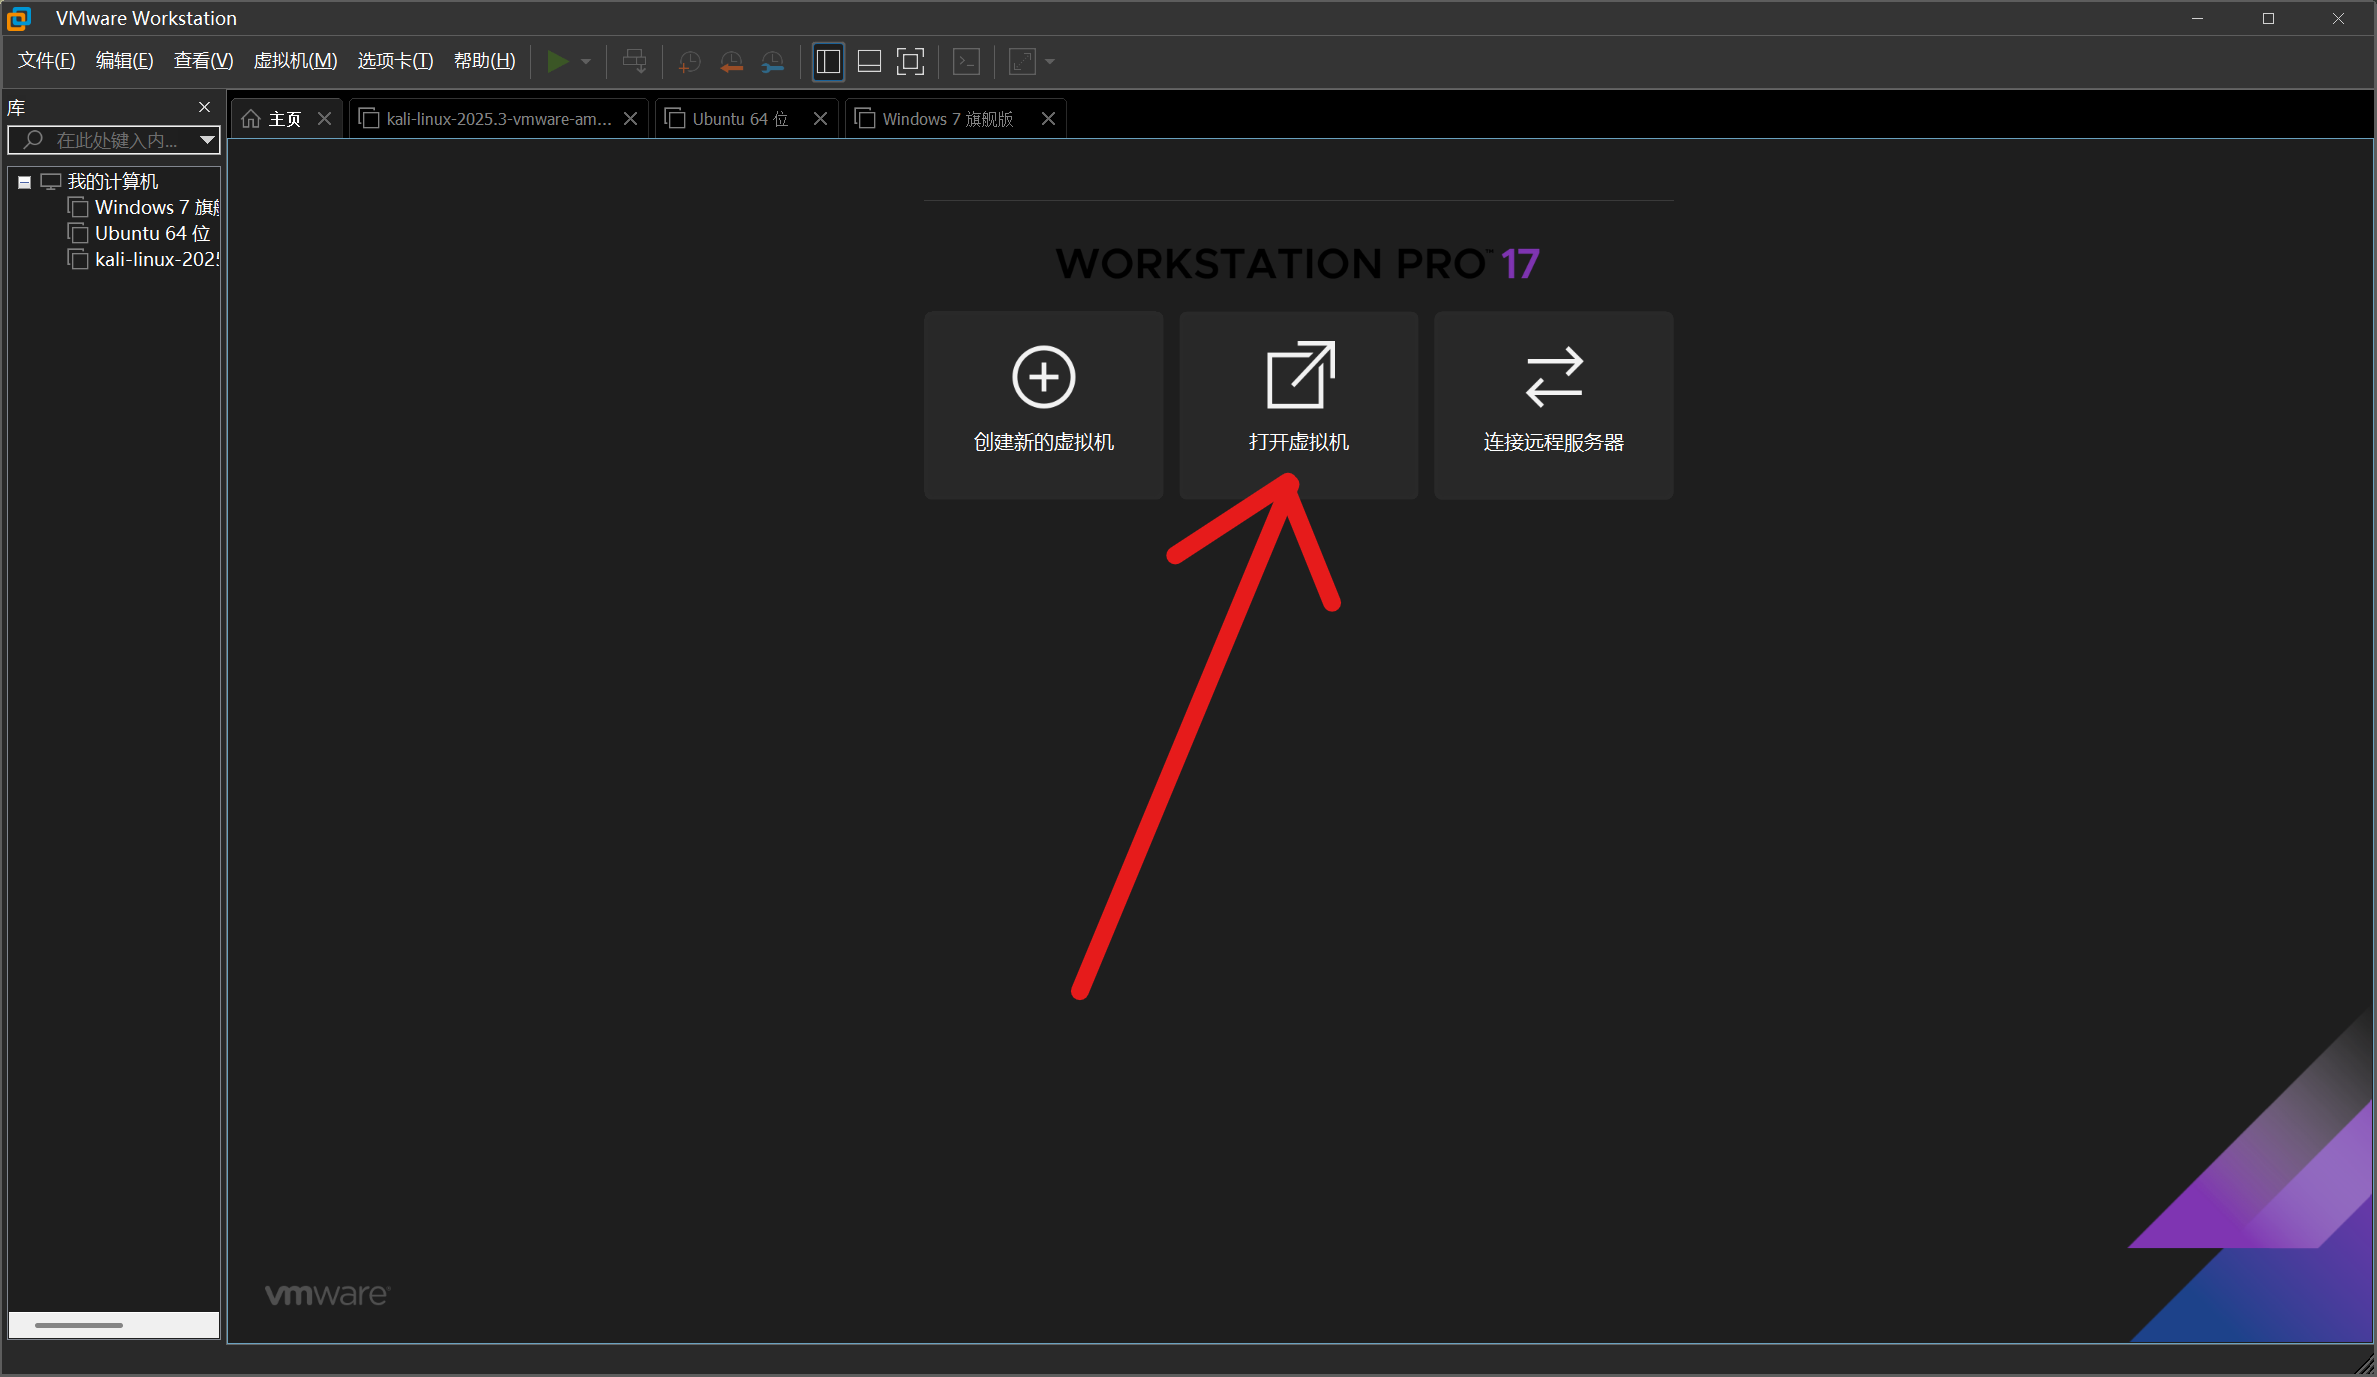Close the library panel with its X
2377x1377 pixels.
coord(205,107)
